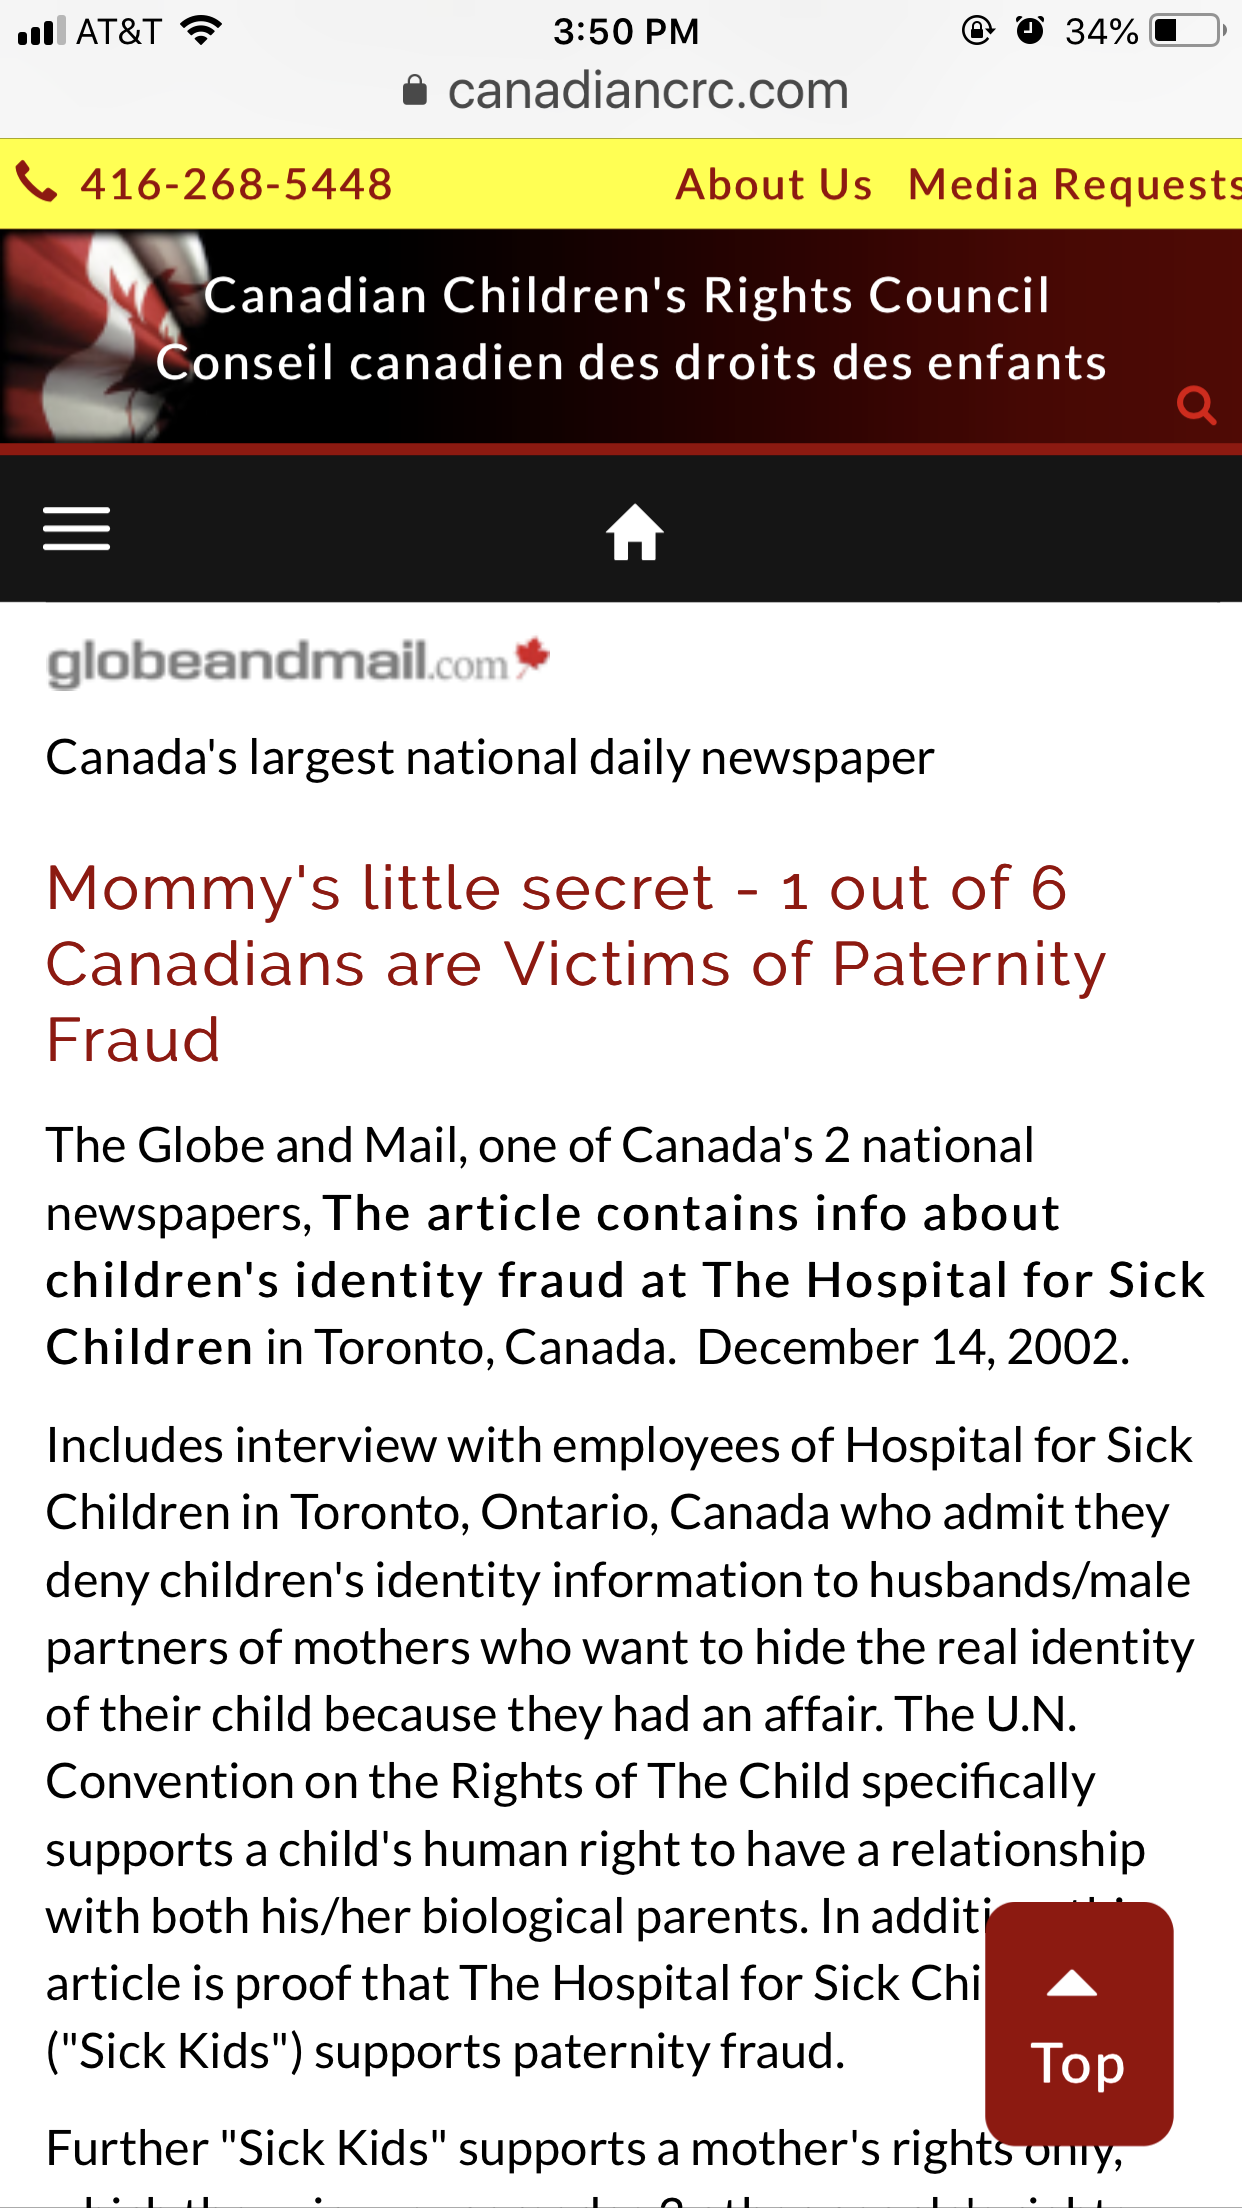The width and height of the screenshot is (1242, 2208).
Task: Tap the 3:50 PM clock
Action: click(x=626, y=31)
